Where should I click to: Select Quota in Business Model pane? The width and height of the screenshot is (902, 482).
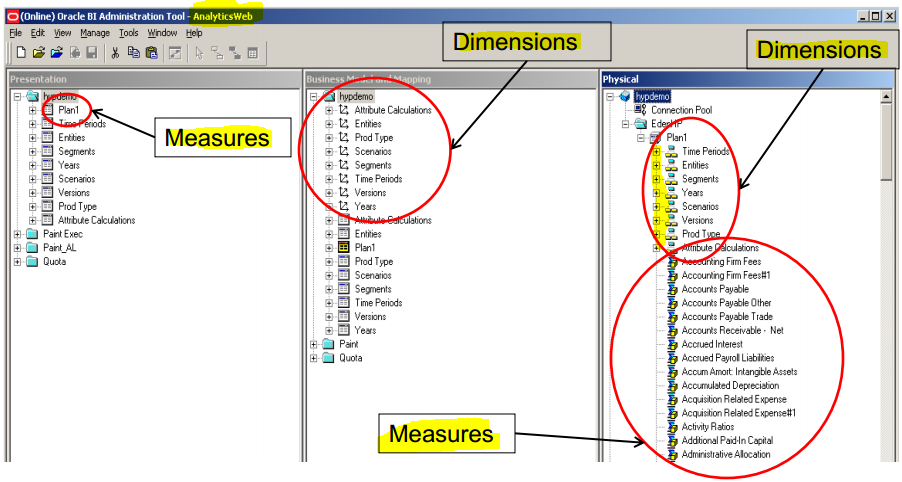tap(350, 358)
